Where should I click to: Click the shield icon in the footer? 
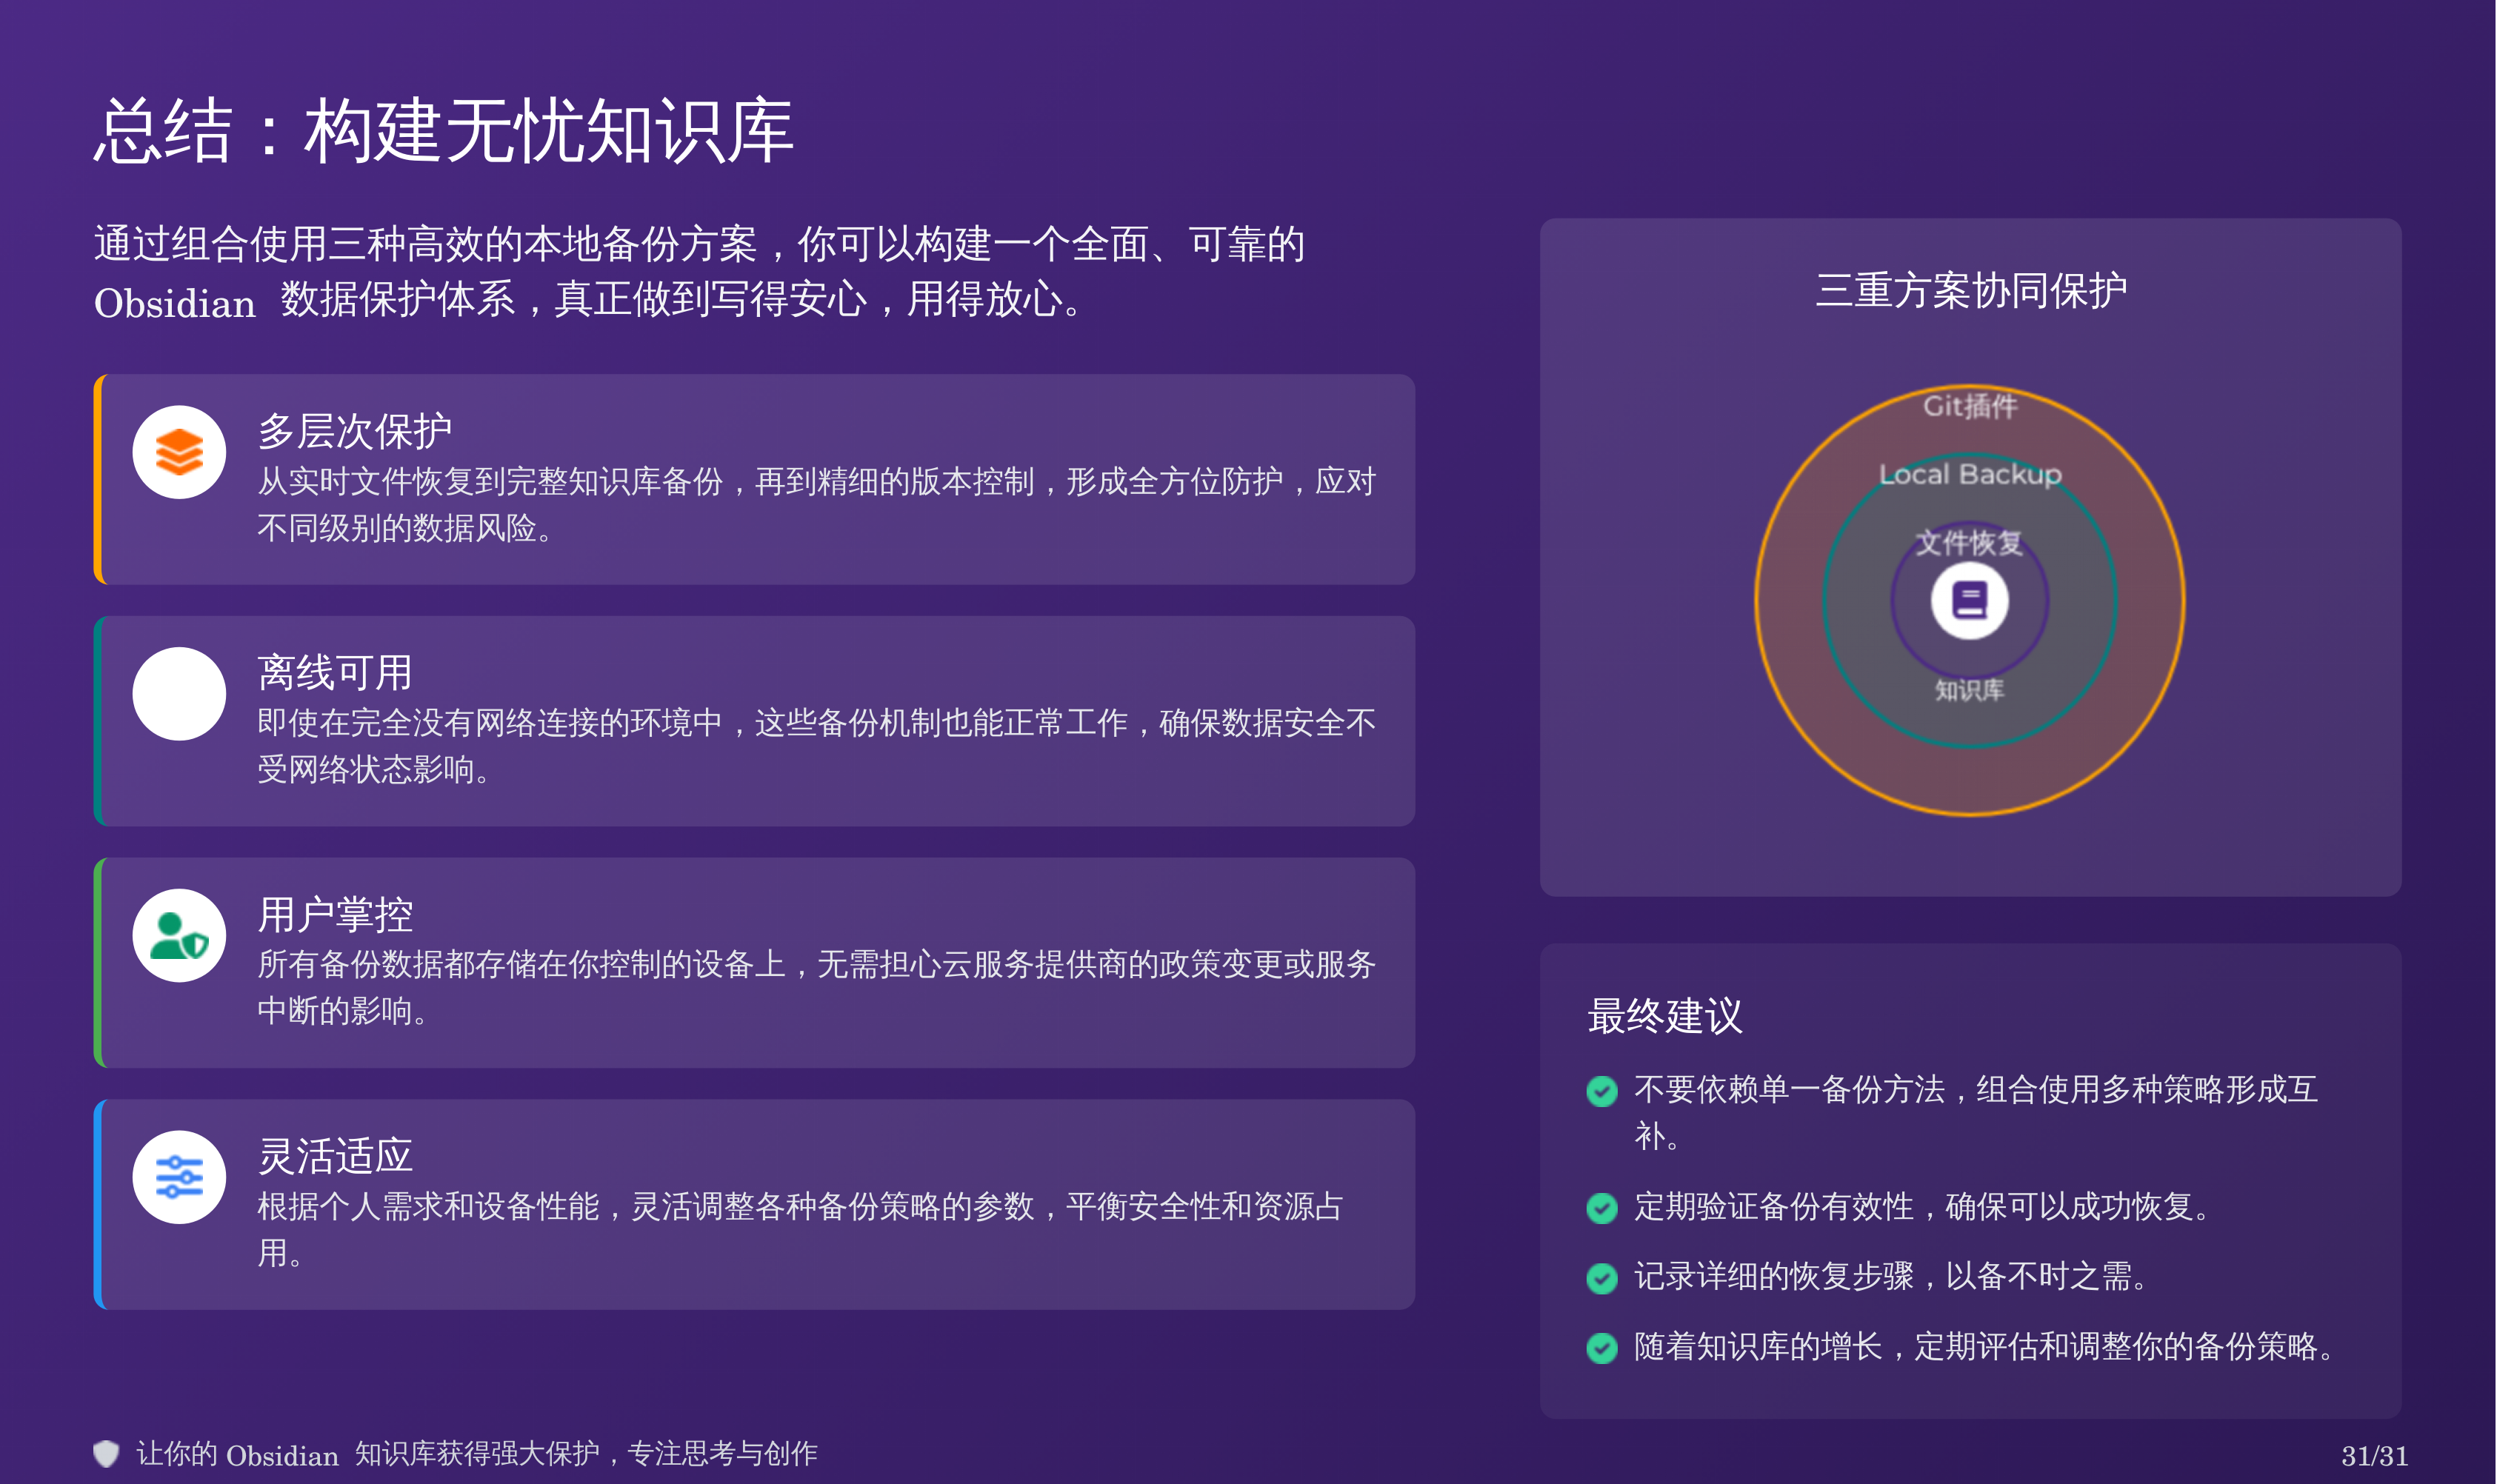(106, 1453)
